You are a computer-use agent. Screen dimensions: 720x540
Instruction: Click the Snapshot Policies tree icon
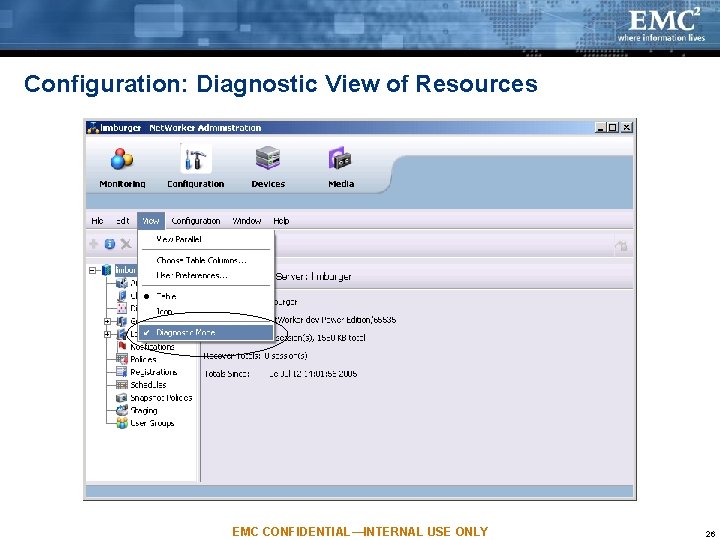[x=122, y=398]
